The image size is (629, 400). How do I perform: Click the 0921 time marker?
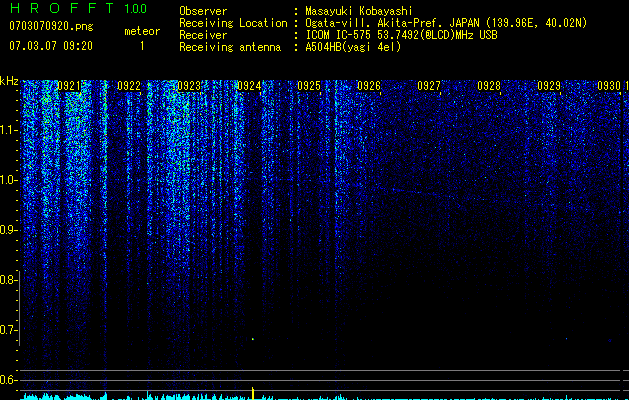(x=69, y=86)
